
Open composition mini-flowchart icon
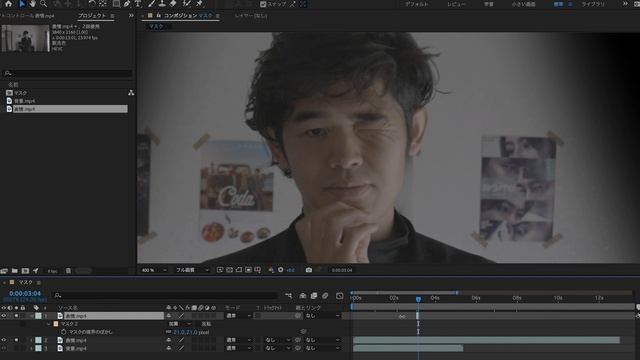coord(288,296)
